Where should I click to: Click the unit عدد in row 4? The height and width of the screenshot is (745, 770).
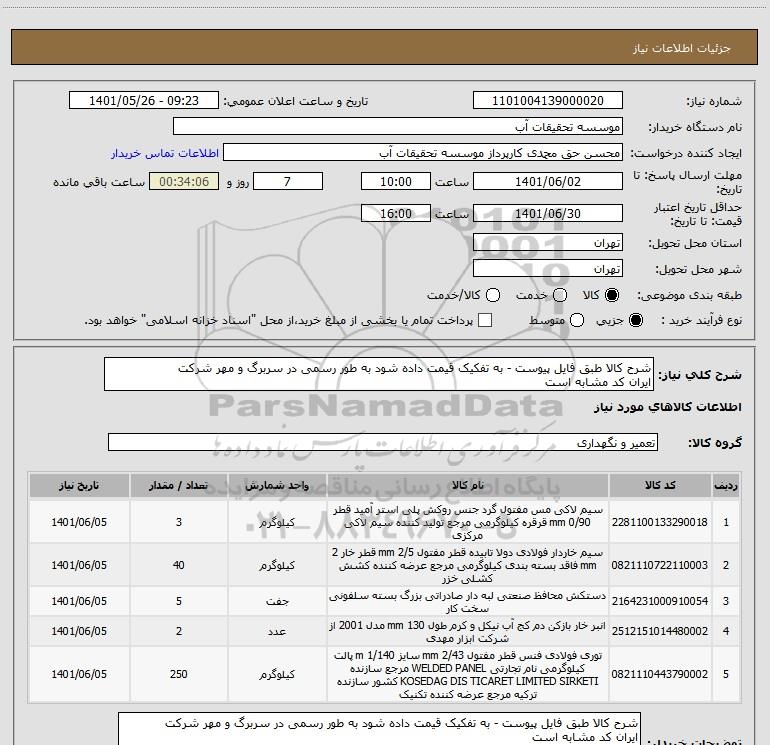click(x=277, y=631)
